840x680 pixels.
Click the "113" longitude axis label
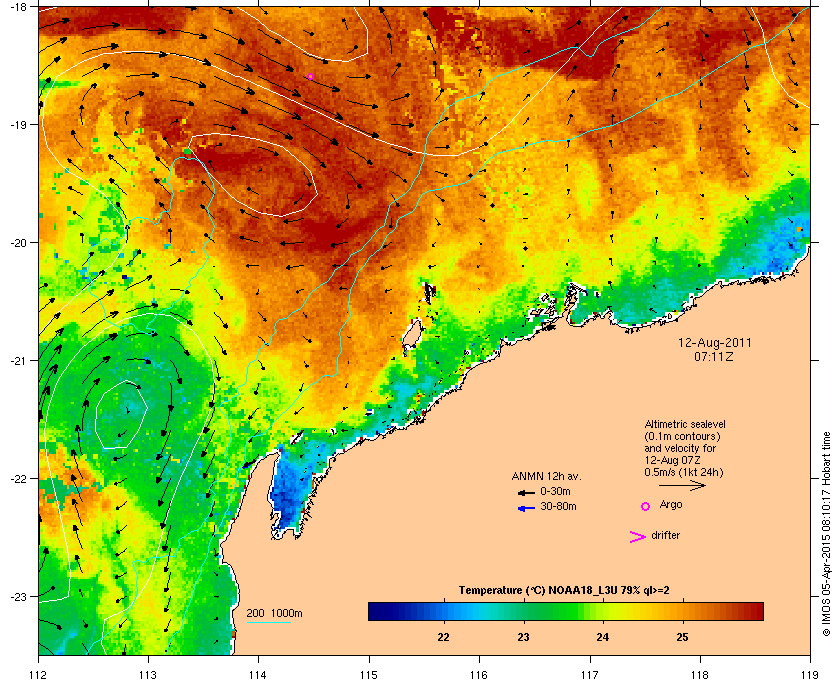pos(148,675)
